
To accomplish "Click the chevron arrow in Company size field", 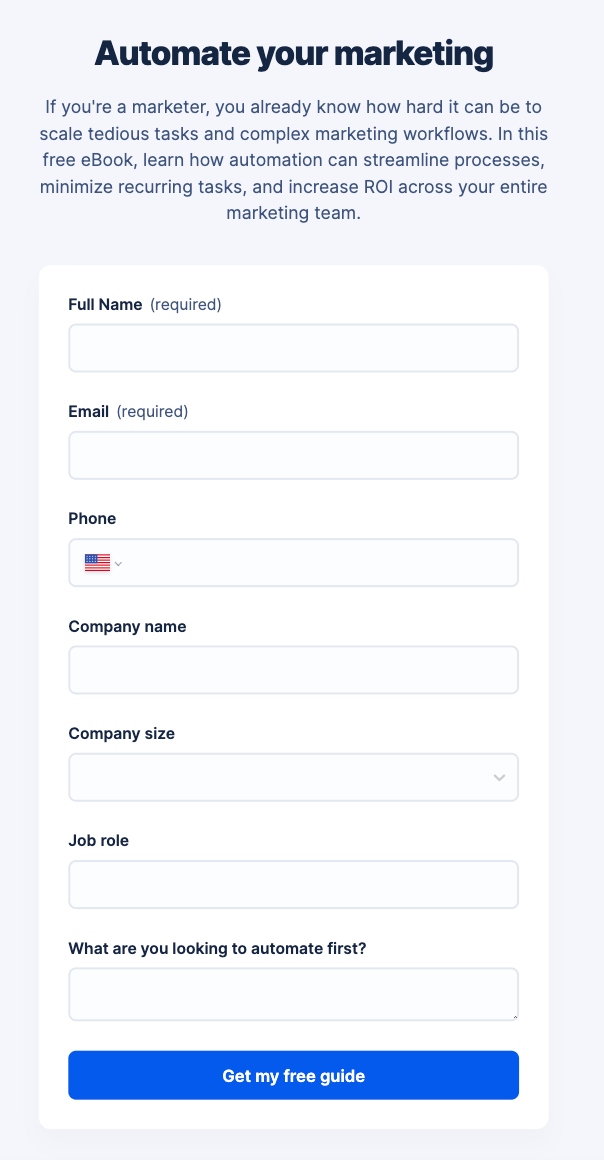I will tap(499, 778).
